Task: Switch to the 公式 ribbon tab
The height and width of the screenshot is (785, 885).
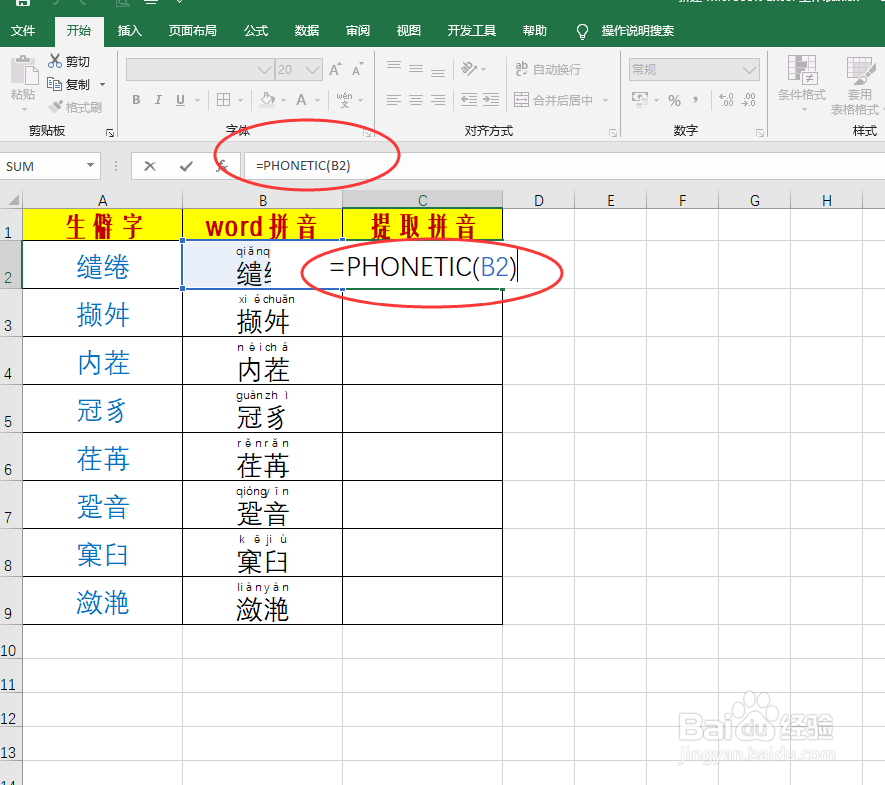Action: pyautogui.click(x=255, y=31)
